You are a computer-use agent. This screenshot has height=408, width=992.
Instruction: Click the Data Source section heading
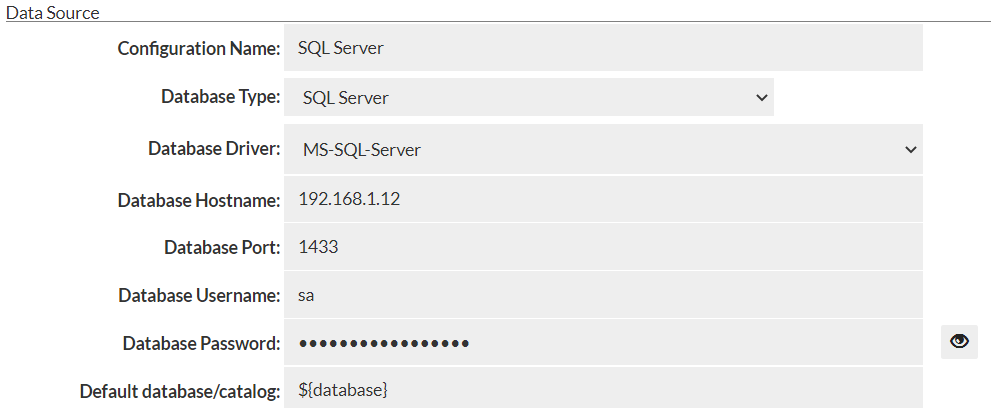click(53, 12)
